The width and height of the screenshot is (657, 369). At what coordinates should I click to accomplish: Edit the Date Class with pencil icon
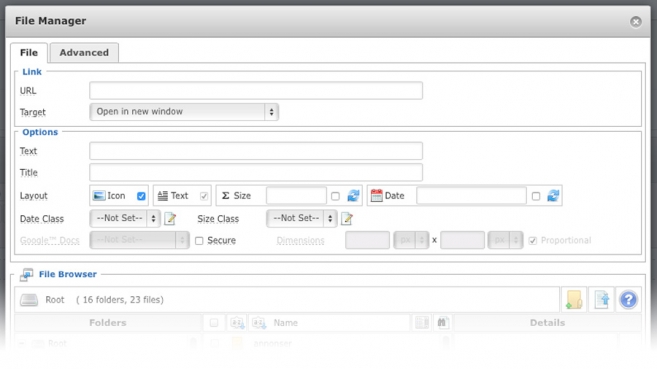pos(170,218)
